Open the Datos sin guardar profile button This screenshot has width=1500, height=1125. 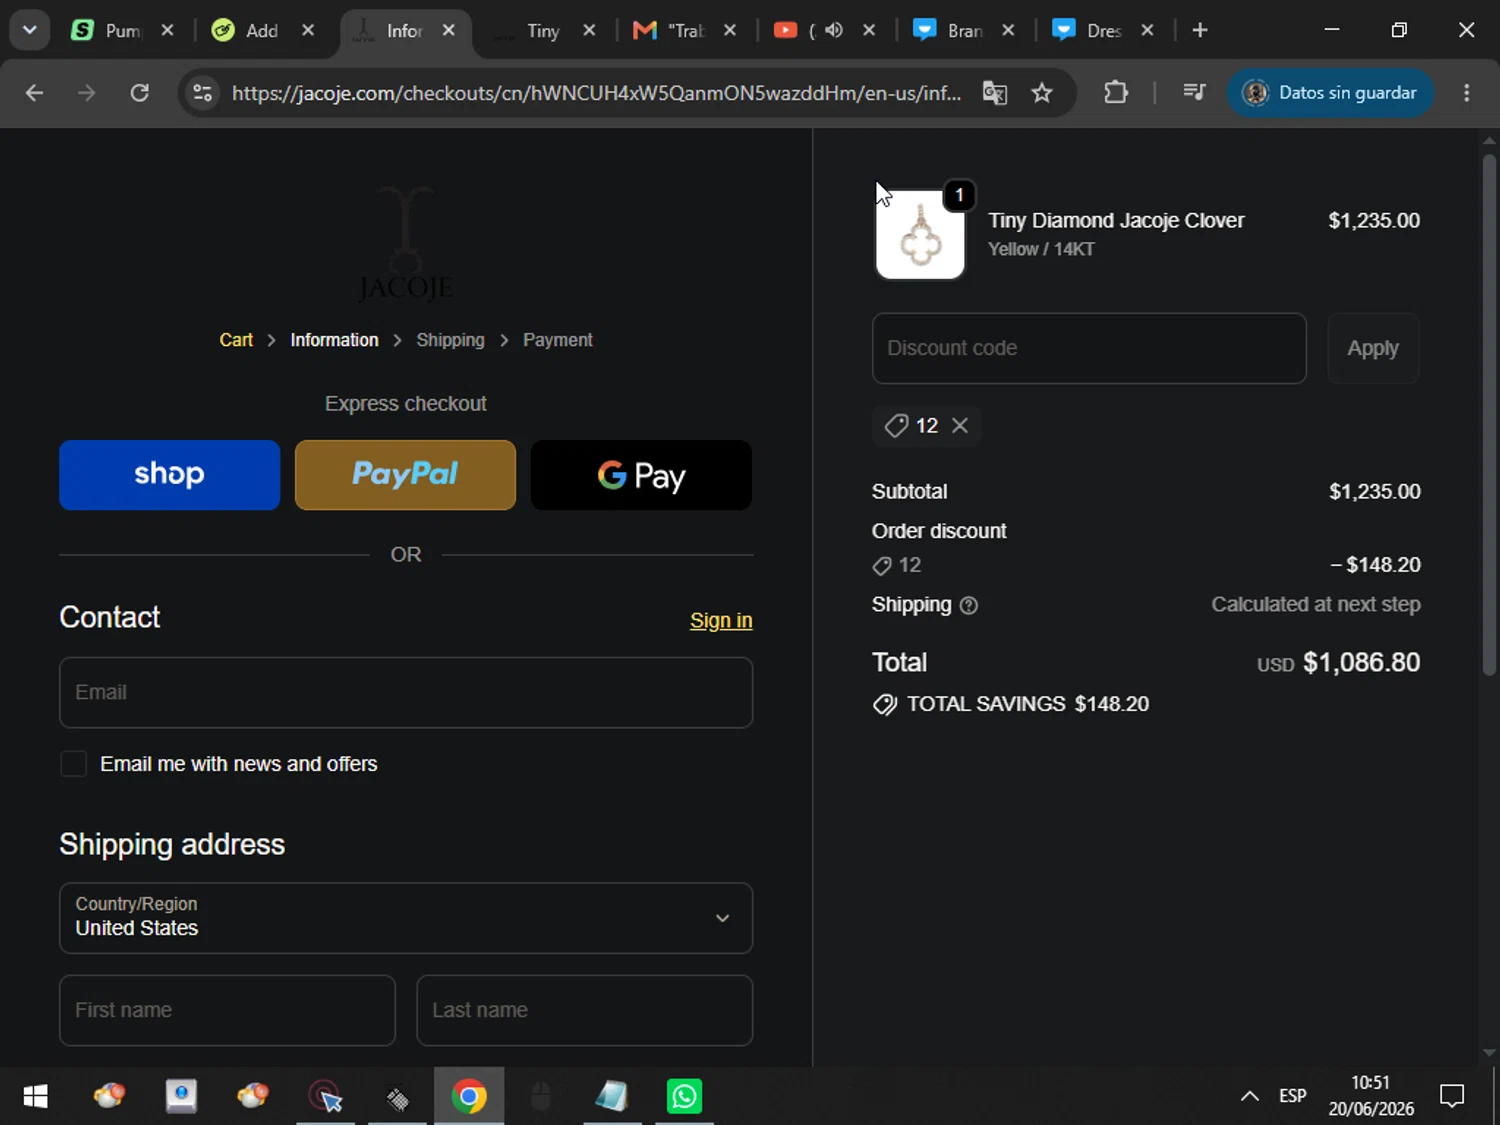[1330, 93]
